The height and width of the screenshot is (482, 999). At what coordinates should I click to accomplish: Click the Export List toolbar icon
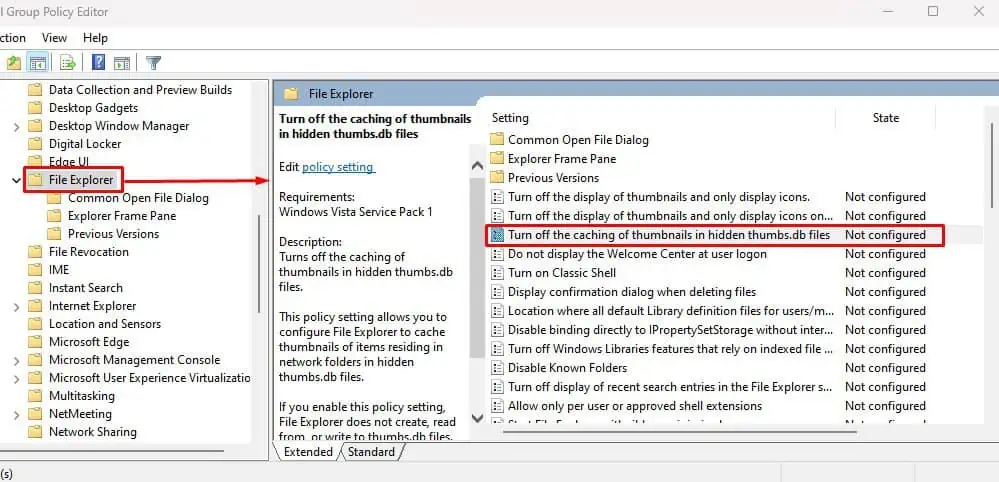pyautogui.click(x=68, y=63)
